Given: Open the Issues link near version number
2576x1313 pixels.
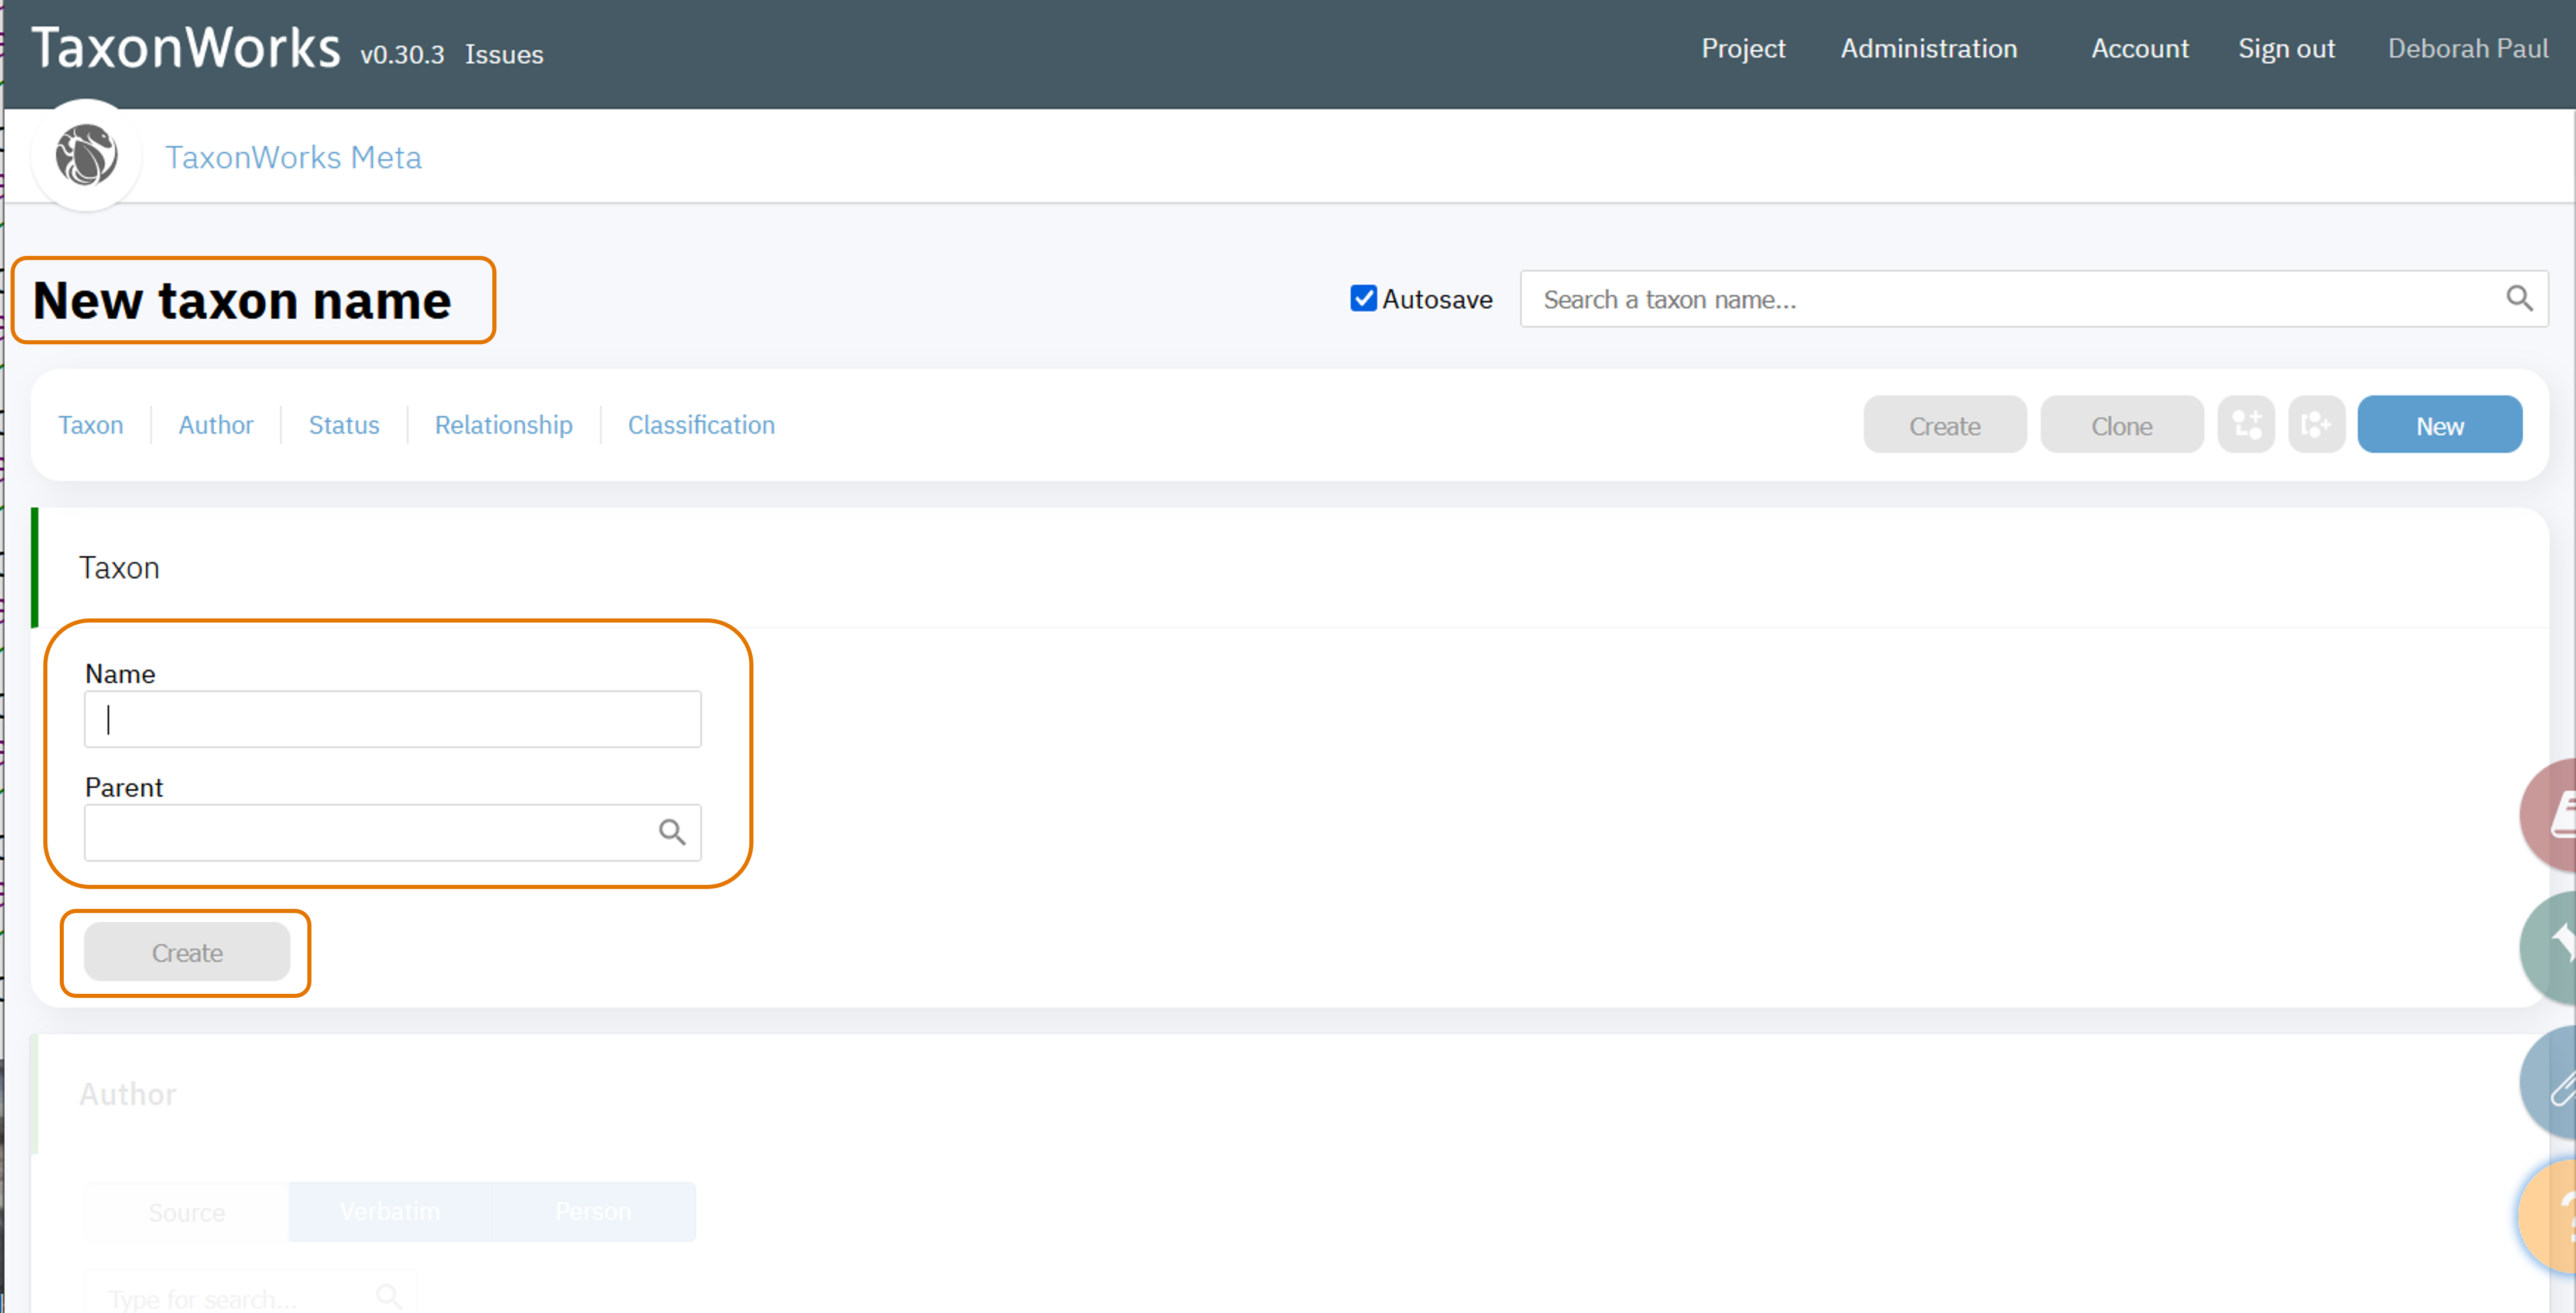Looking at the screenshot, I should pos(504,54).
